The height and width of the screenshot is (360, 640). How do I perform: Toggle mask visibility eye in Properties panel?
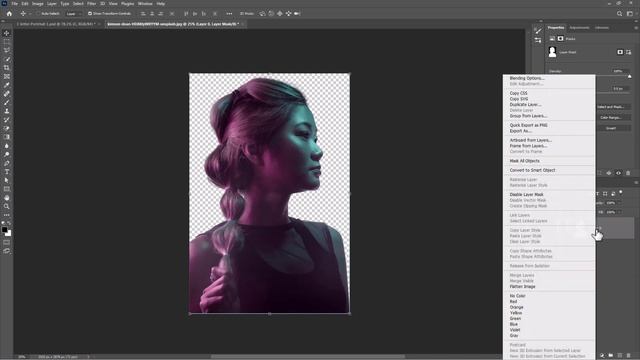point(618,173)
